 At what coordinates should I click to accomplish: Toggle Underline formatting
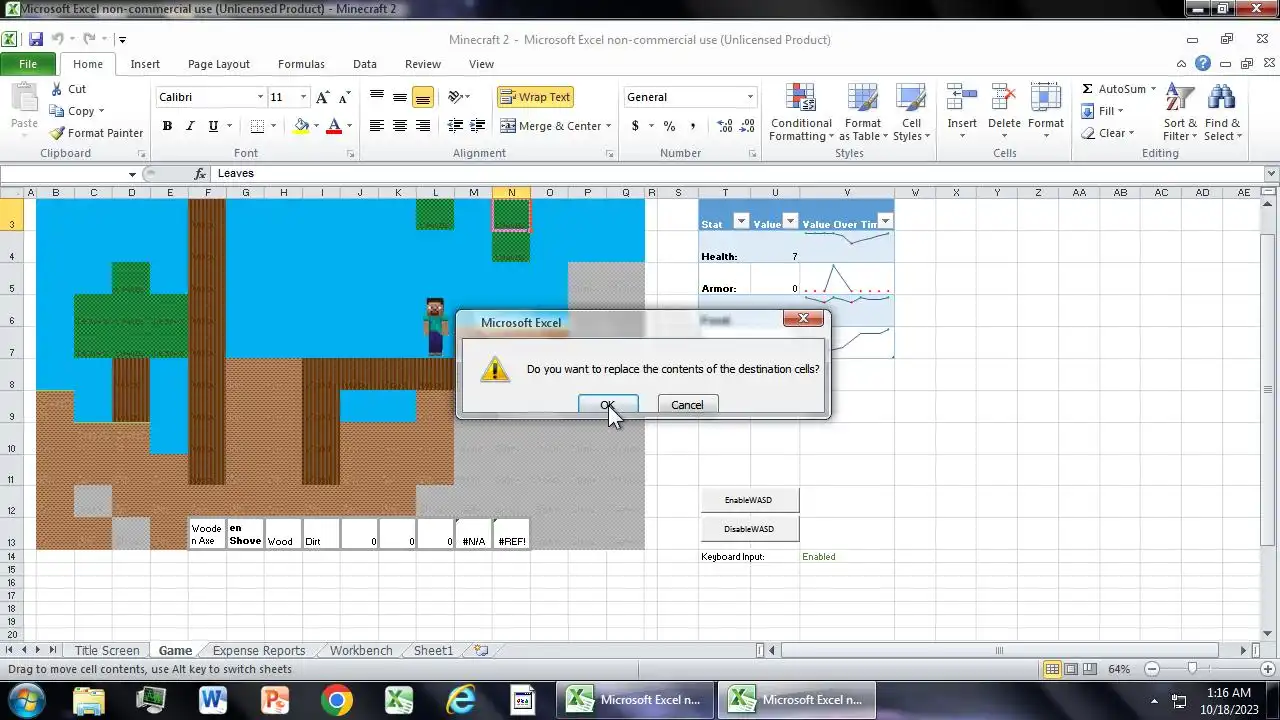pos(213,126)
